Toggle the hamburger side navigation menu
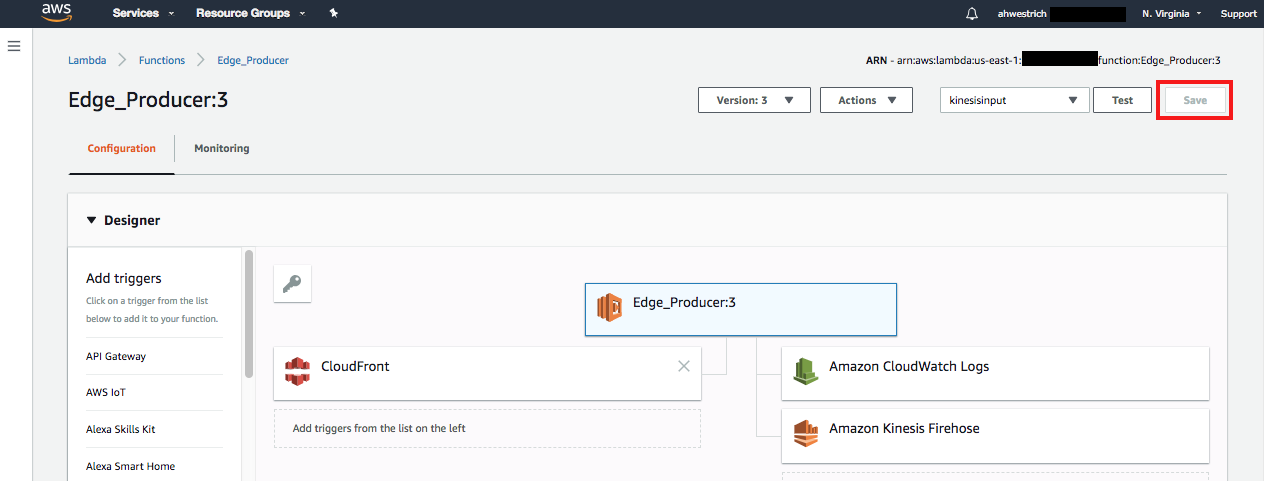 click(14, 46)
